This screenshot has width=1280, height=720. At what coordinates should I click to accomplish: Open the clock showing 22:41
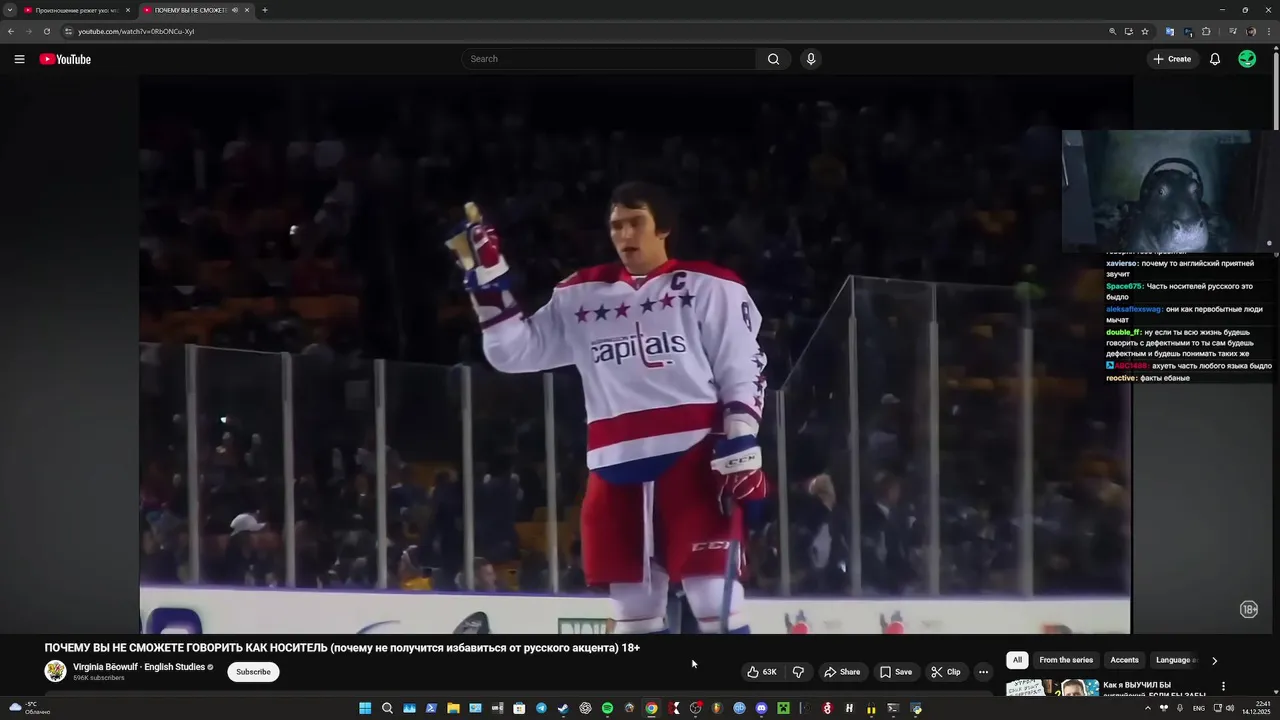(x=1256, y=708)
